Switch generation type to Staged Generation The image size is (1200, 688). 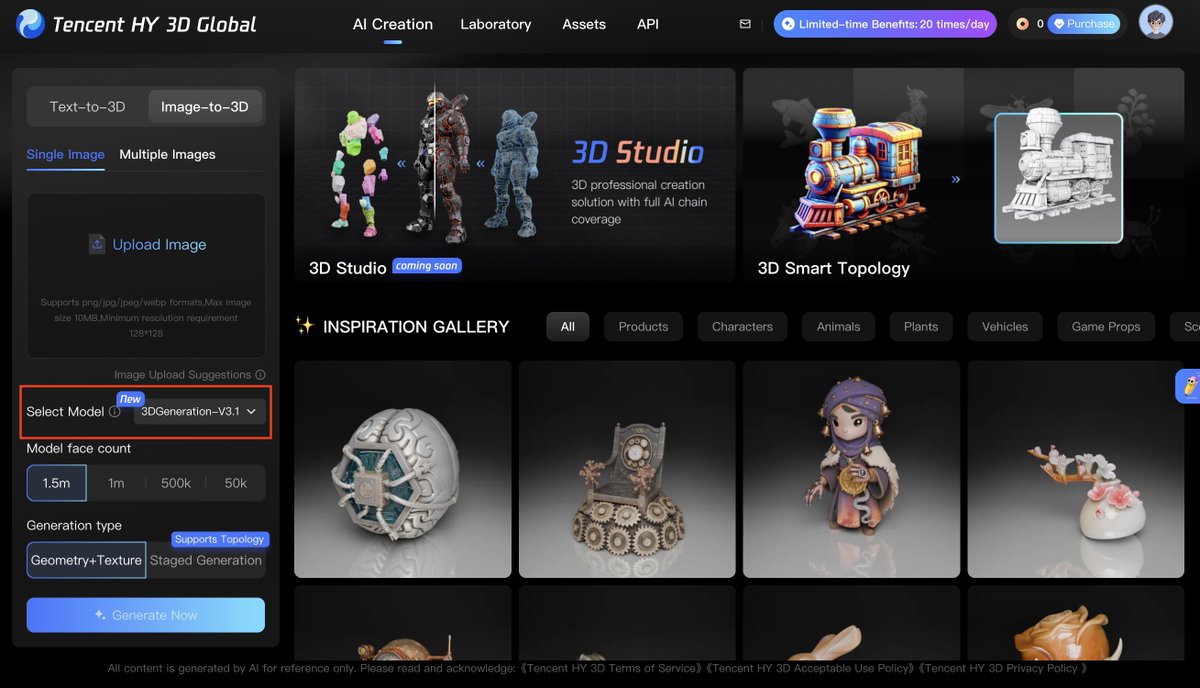point(206,560)
